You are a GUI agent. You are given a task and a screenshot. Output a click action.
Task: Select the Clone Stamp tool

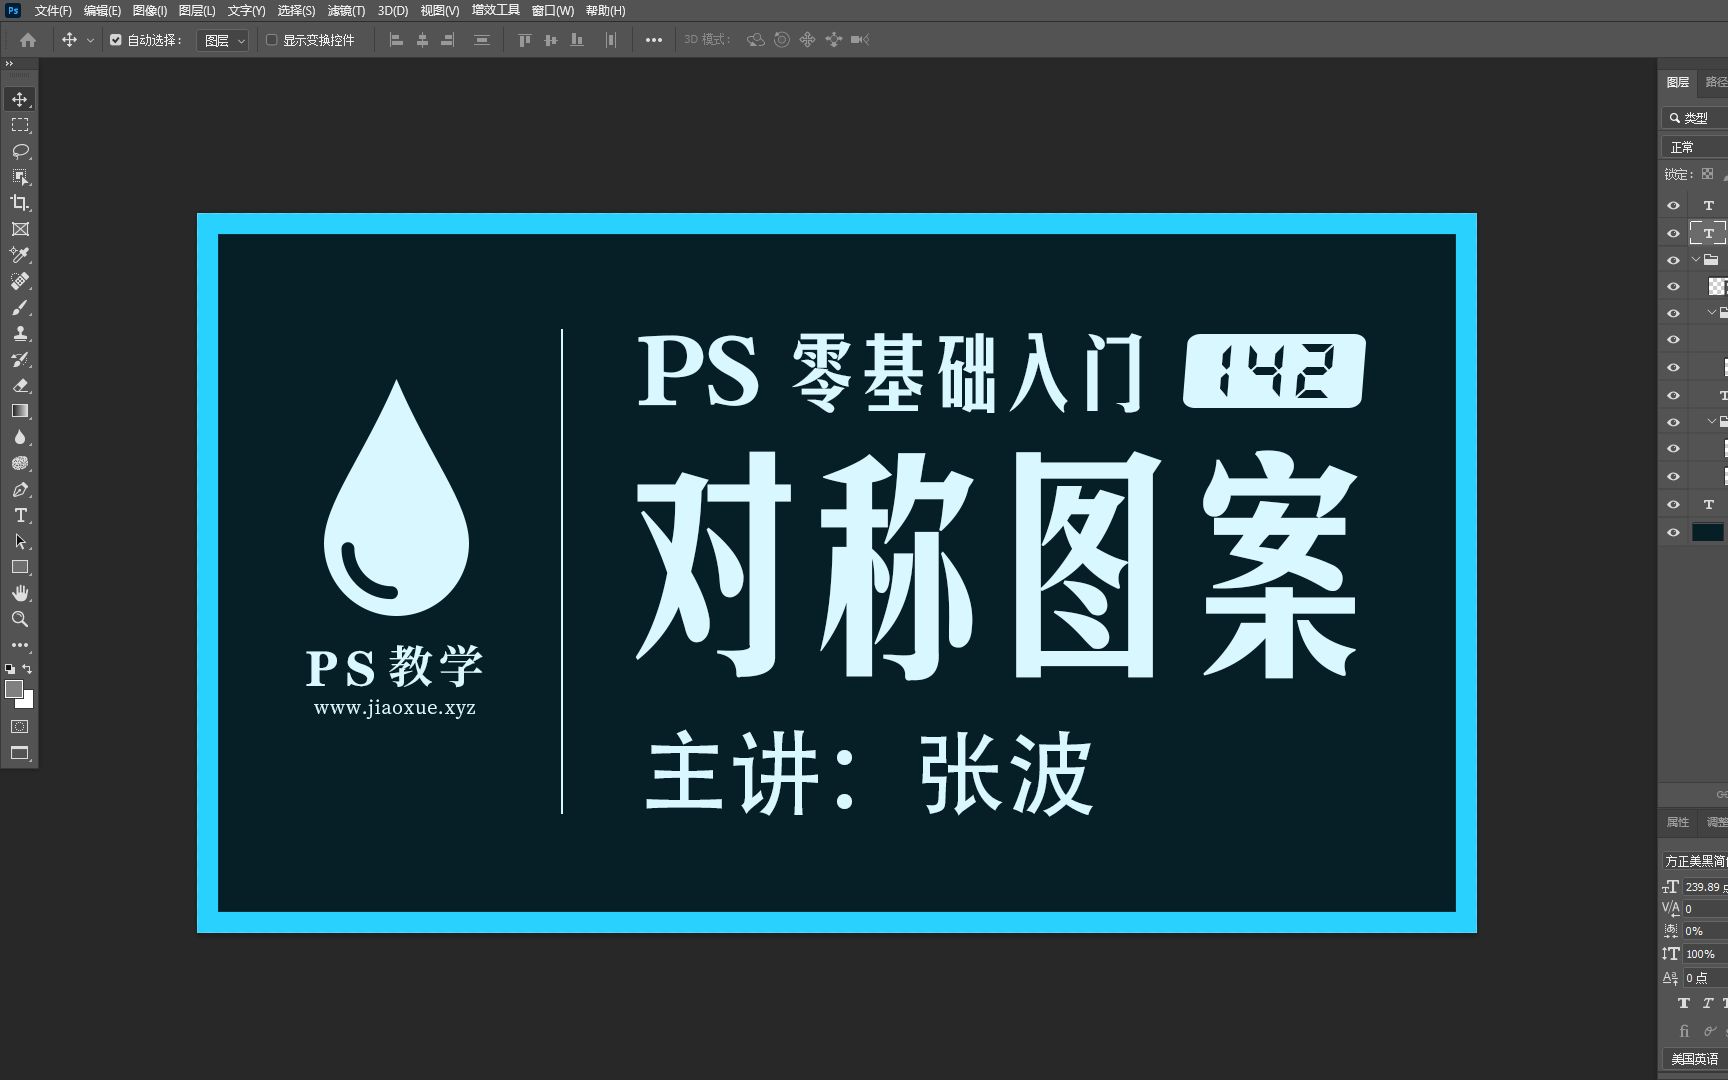pyautogui.click(x=20, y=333)
